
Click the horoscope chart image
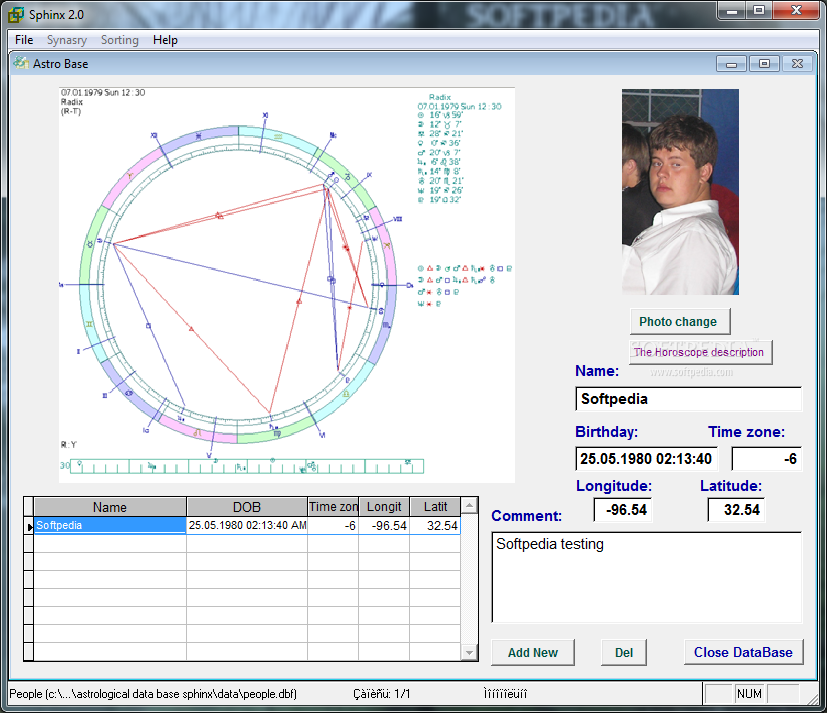point(286,285)
